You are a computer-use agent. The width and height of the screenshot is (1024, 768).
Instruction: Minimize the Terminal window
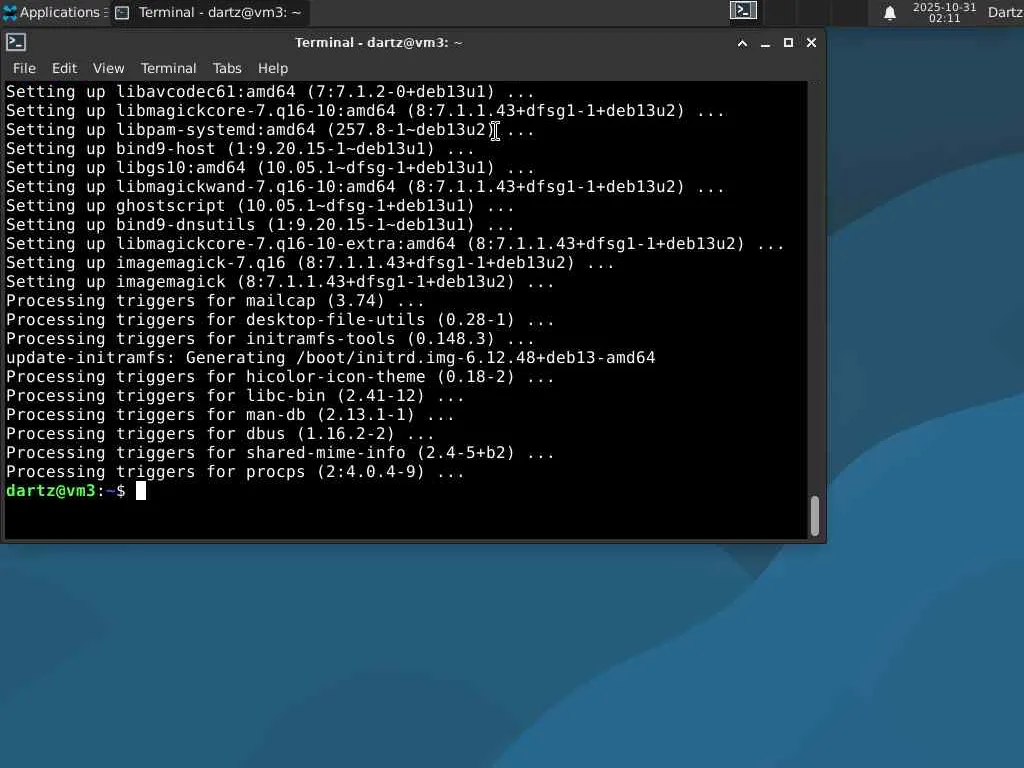click(x=765, y=43)
